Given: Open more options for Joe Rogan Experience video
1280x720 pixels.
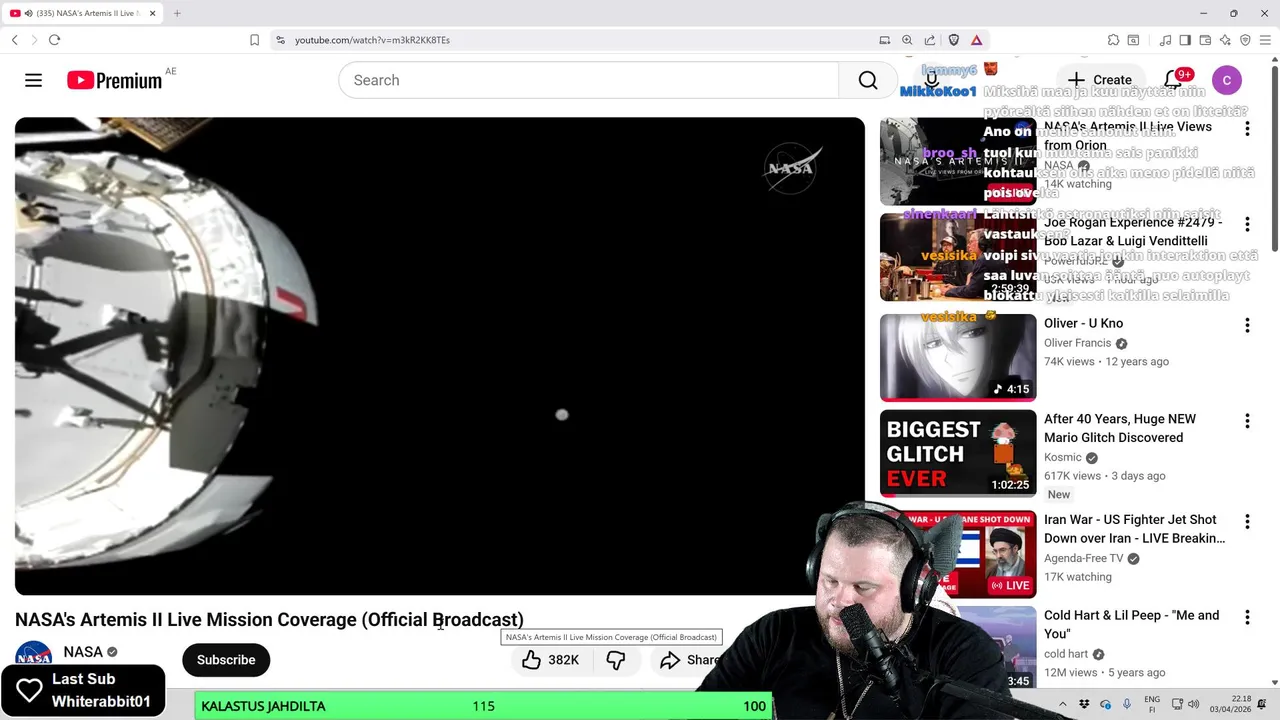Looking at the screenshot, I should tap(1247, 225).
